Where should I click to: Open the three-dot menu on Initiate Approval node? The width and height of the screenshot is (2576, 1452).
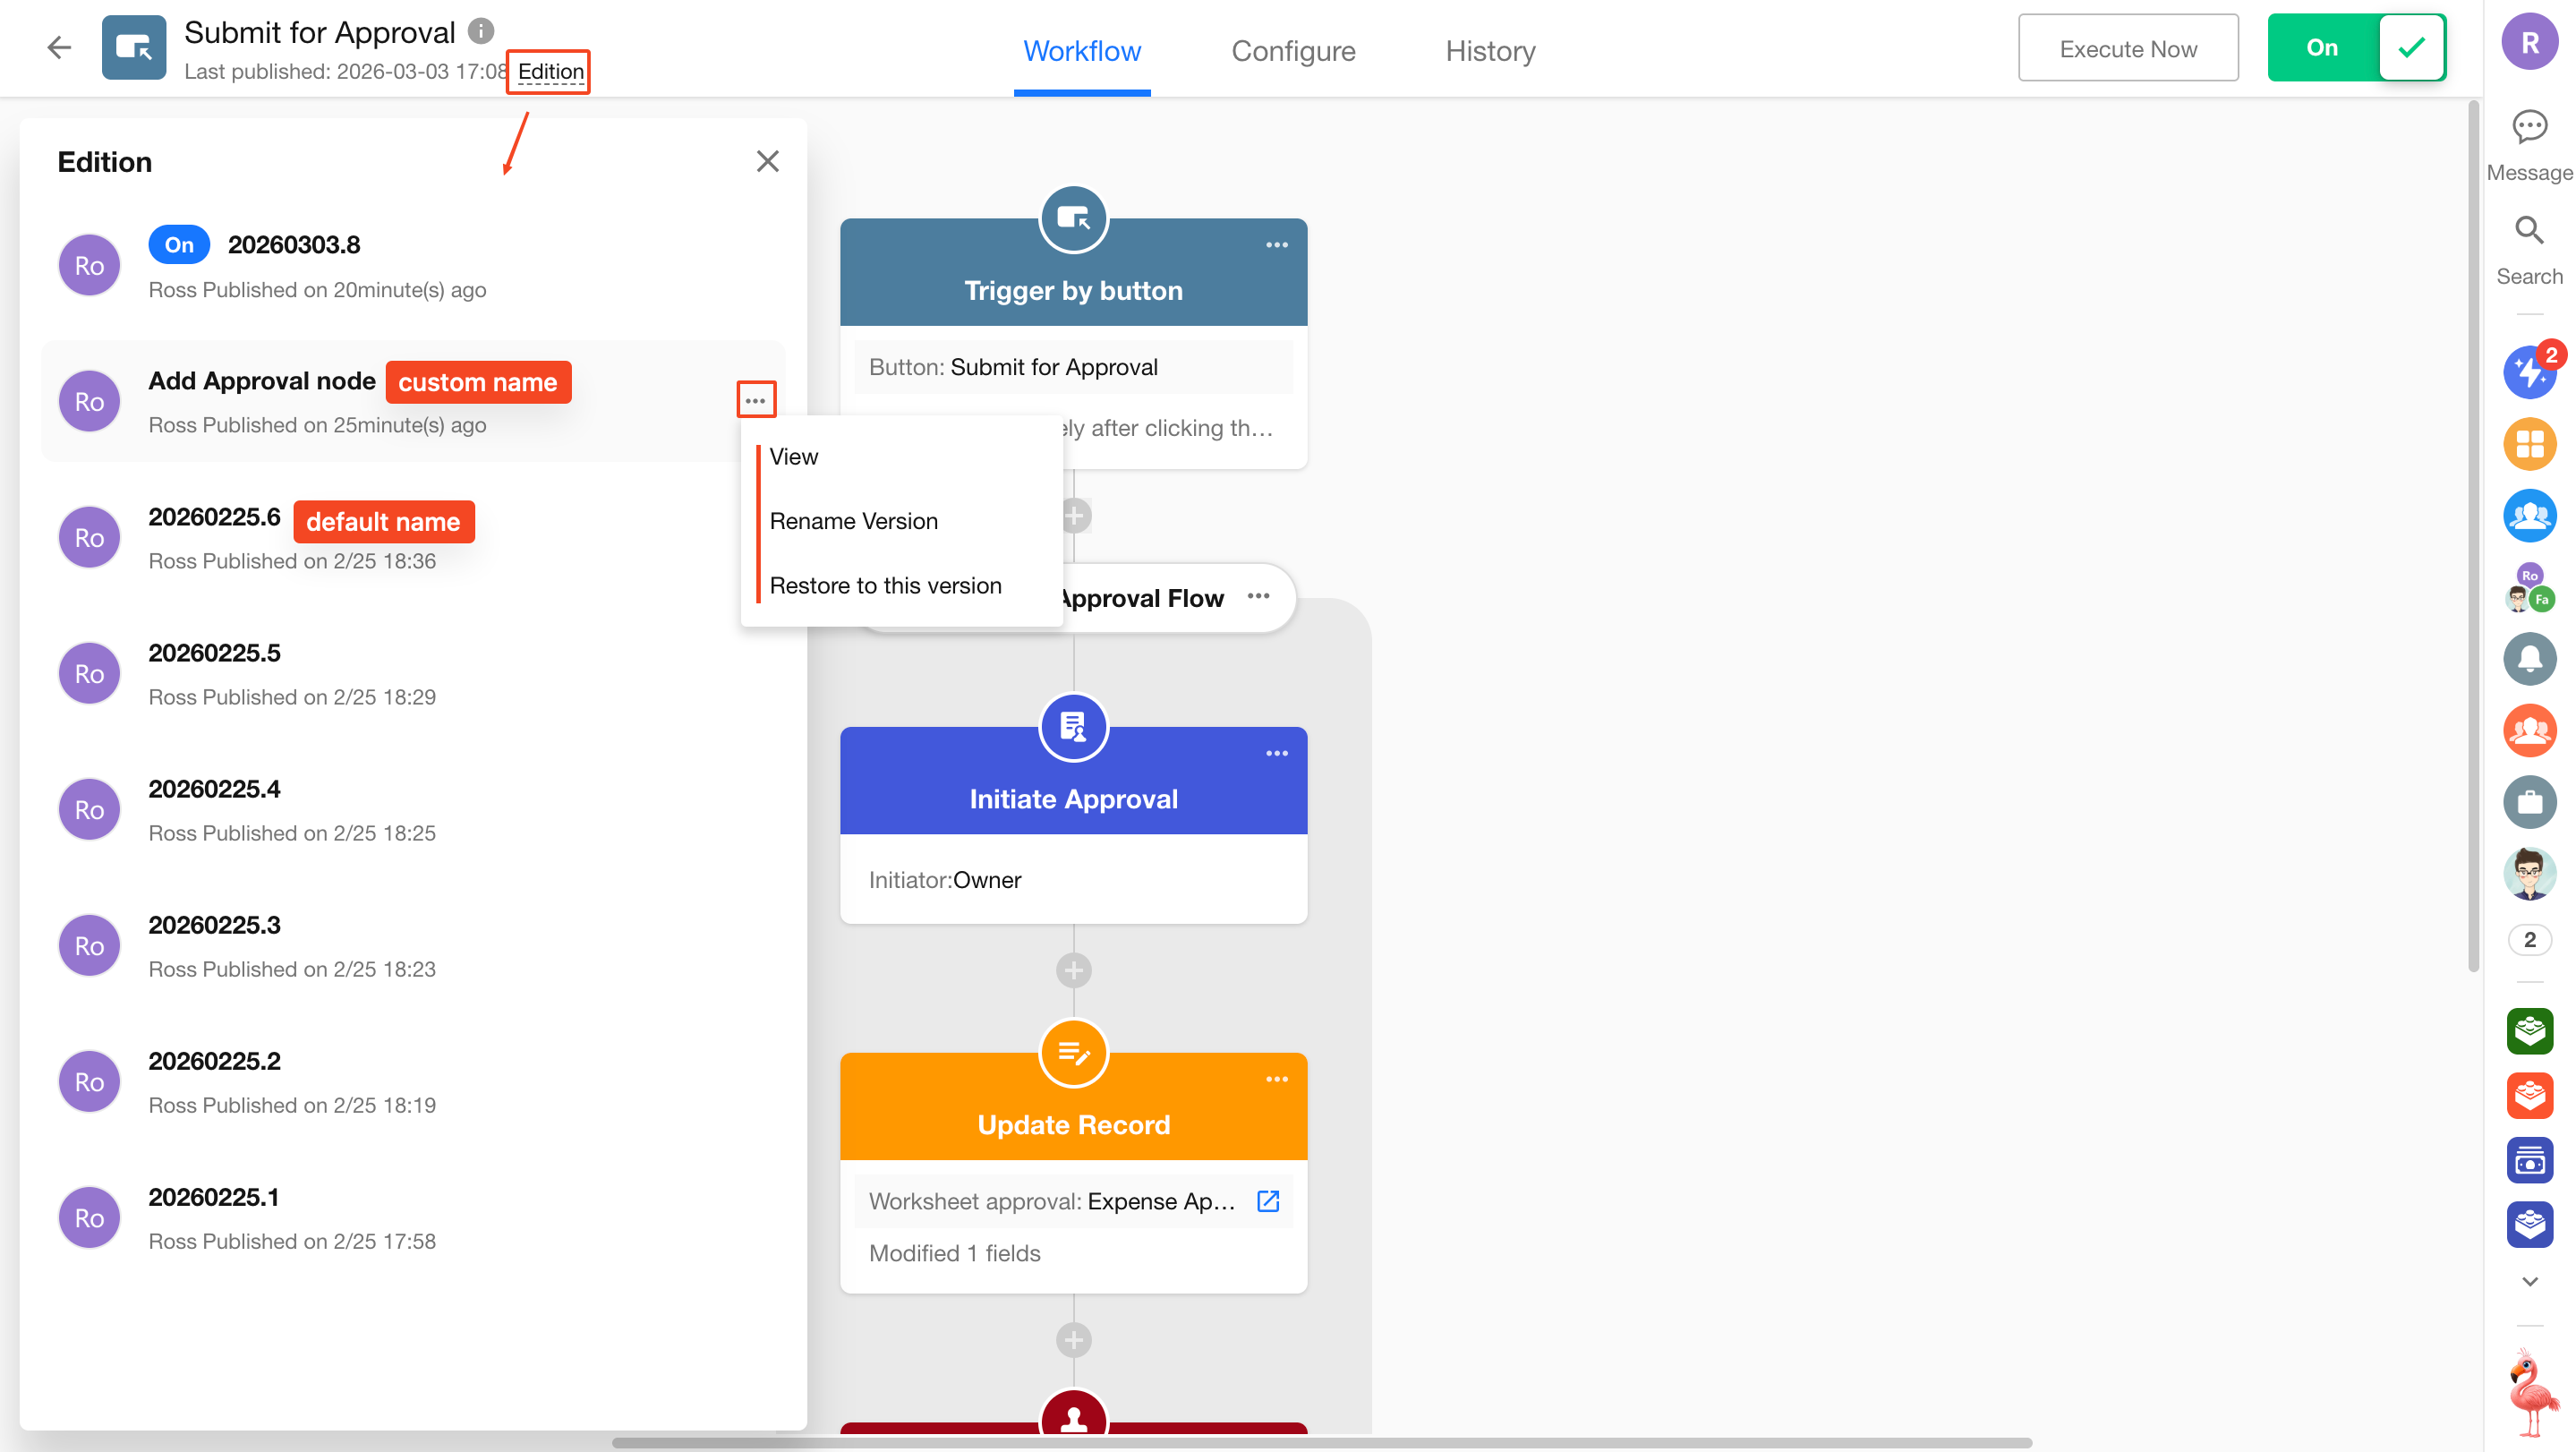point(1276,754)
